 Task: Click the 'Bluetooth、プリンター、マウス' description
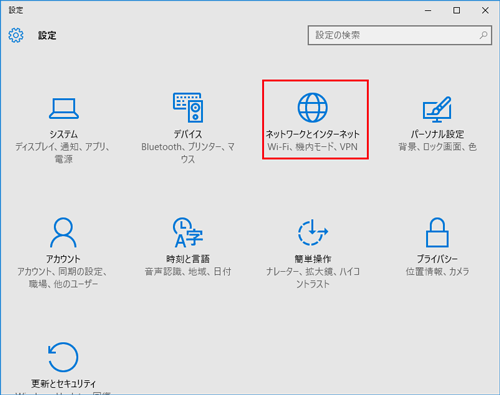click(x=188, y=153)
